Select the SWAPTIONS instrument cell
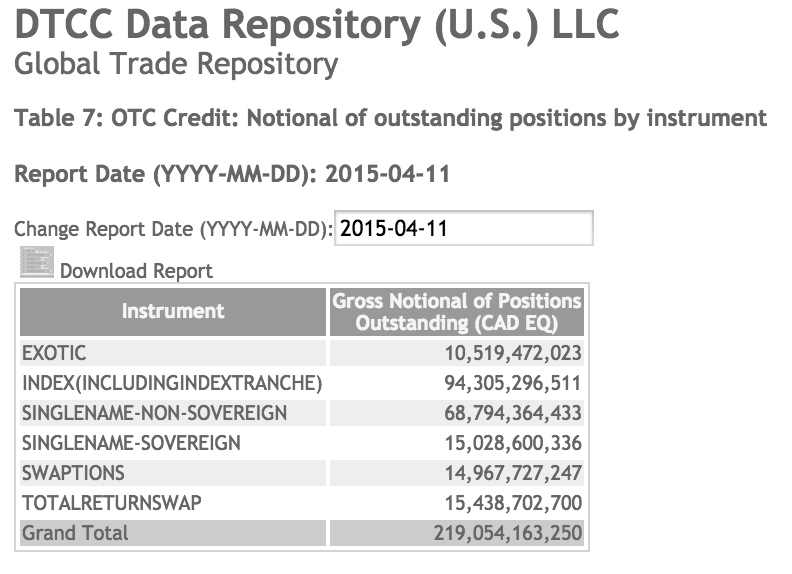The image size is (792, 574). point(173,473)
